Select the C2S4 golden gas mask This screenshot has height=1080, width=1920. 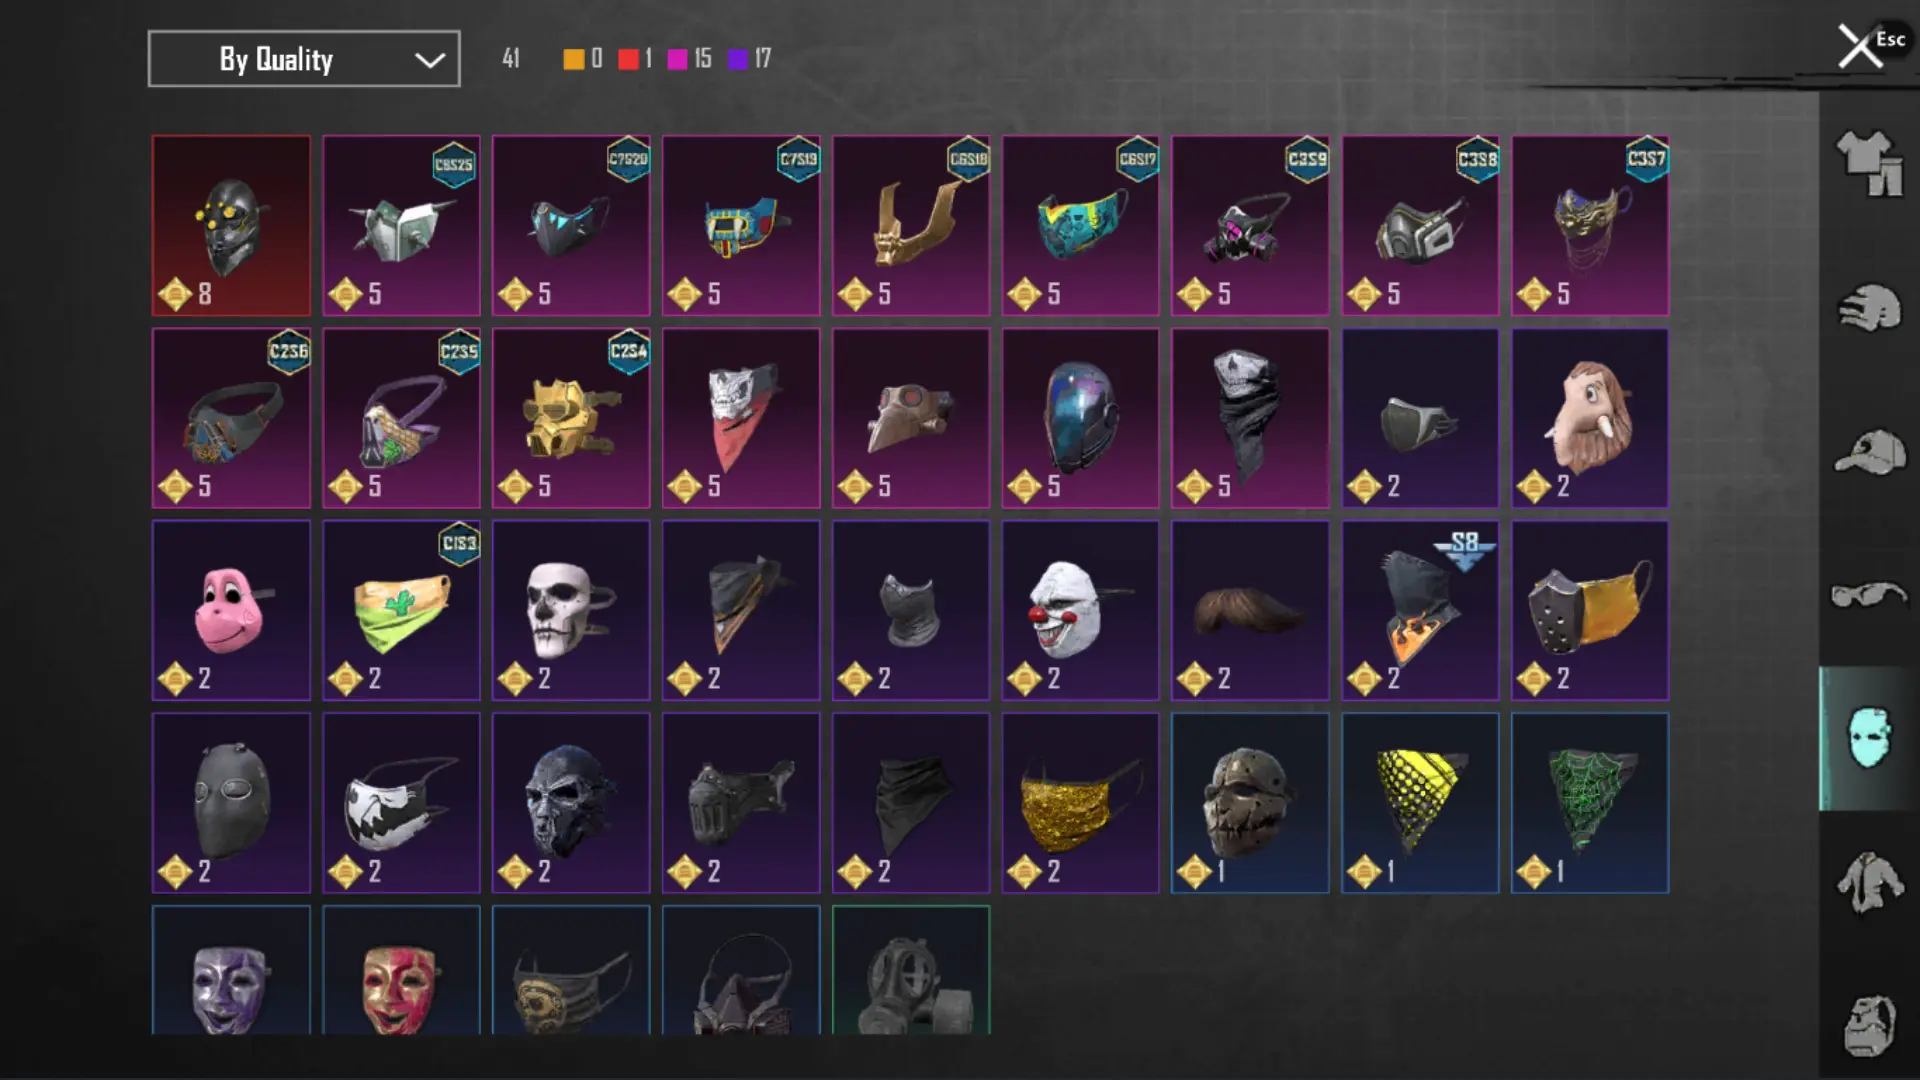click(x=571, y=418)
